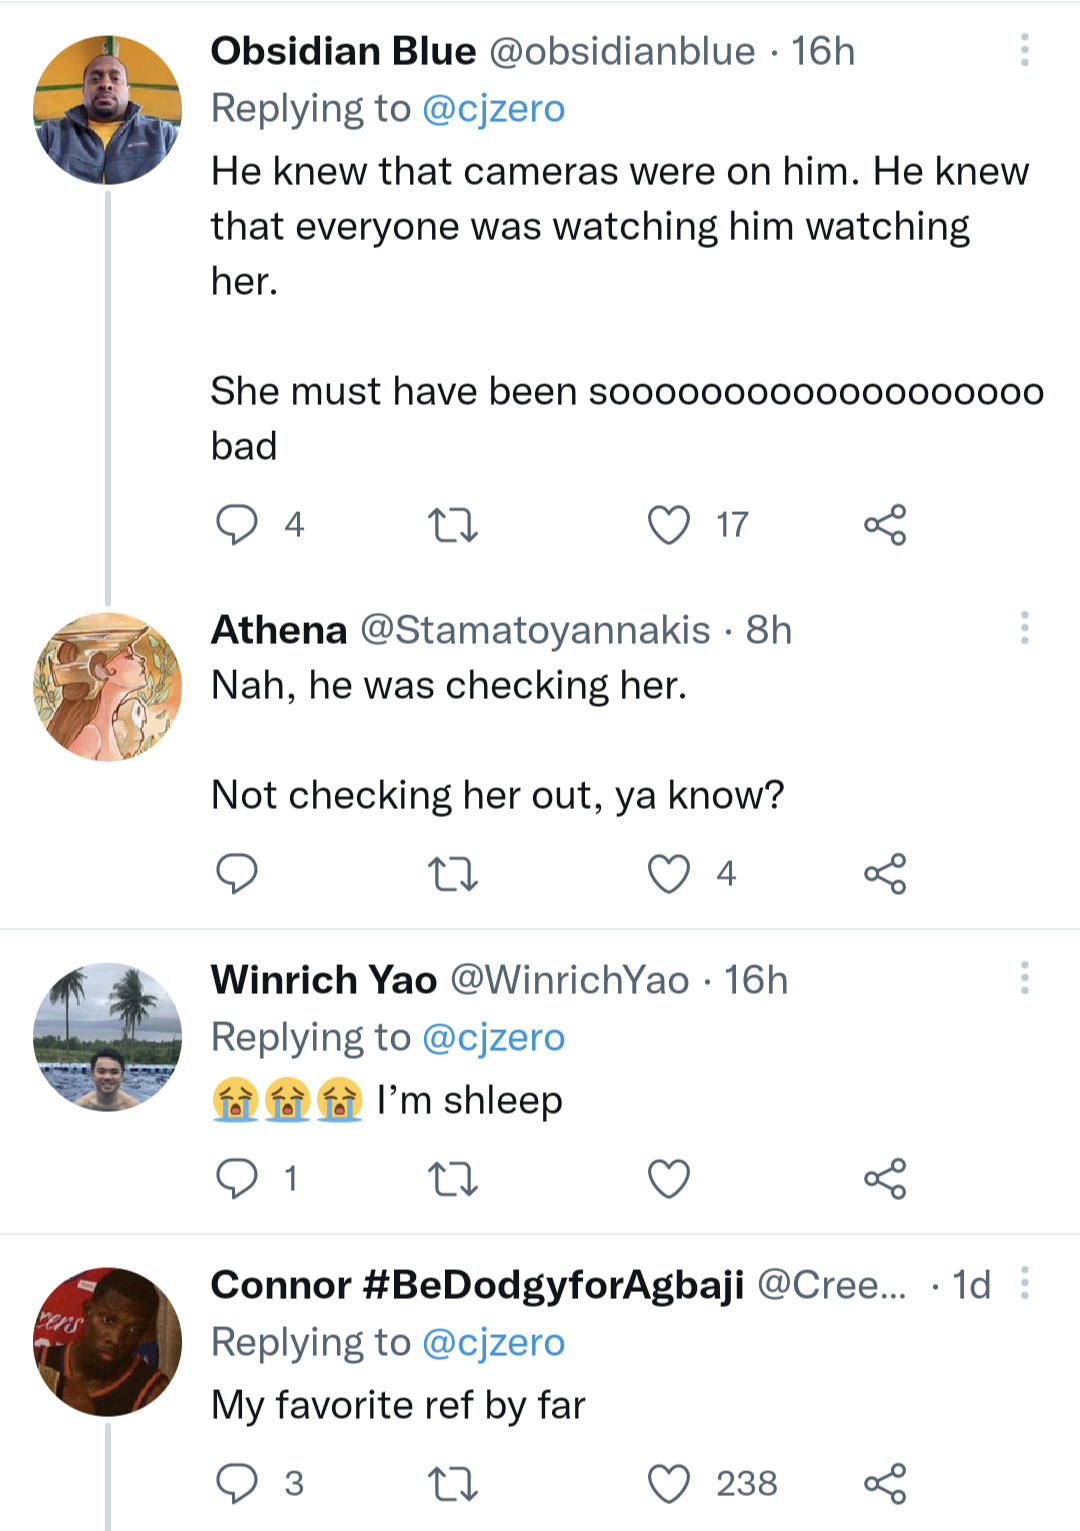Viewport: 1080px width, 1531px height.
Task: Reply to Connor's tweet with 3 replies
Action: click(x=237, y=1483)
